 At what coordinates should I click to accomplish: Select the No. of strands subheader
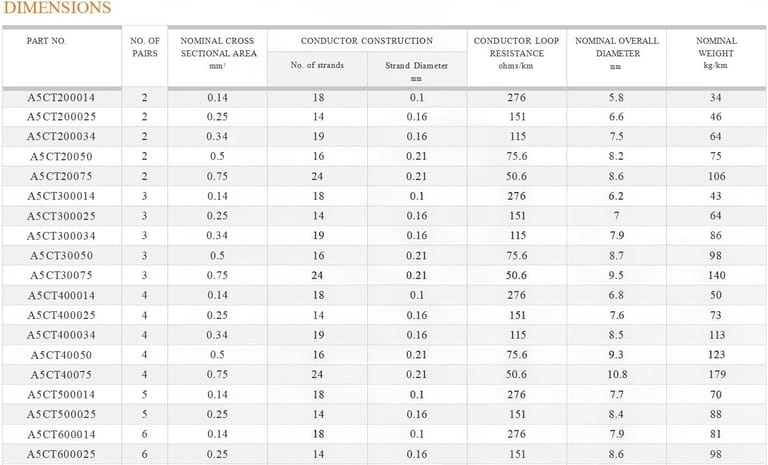(x=317, y=66)
